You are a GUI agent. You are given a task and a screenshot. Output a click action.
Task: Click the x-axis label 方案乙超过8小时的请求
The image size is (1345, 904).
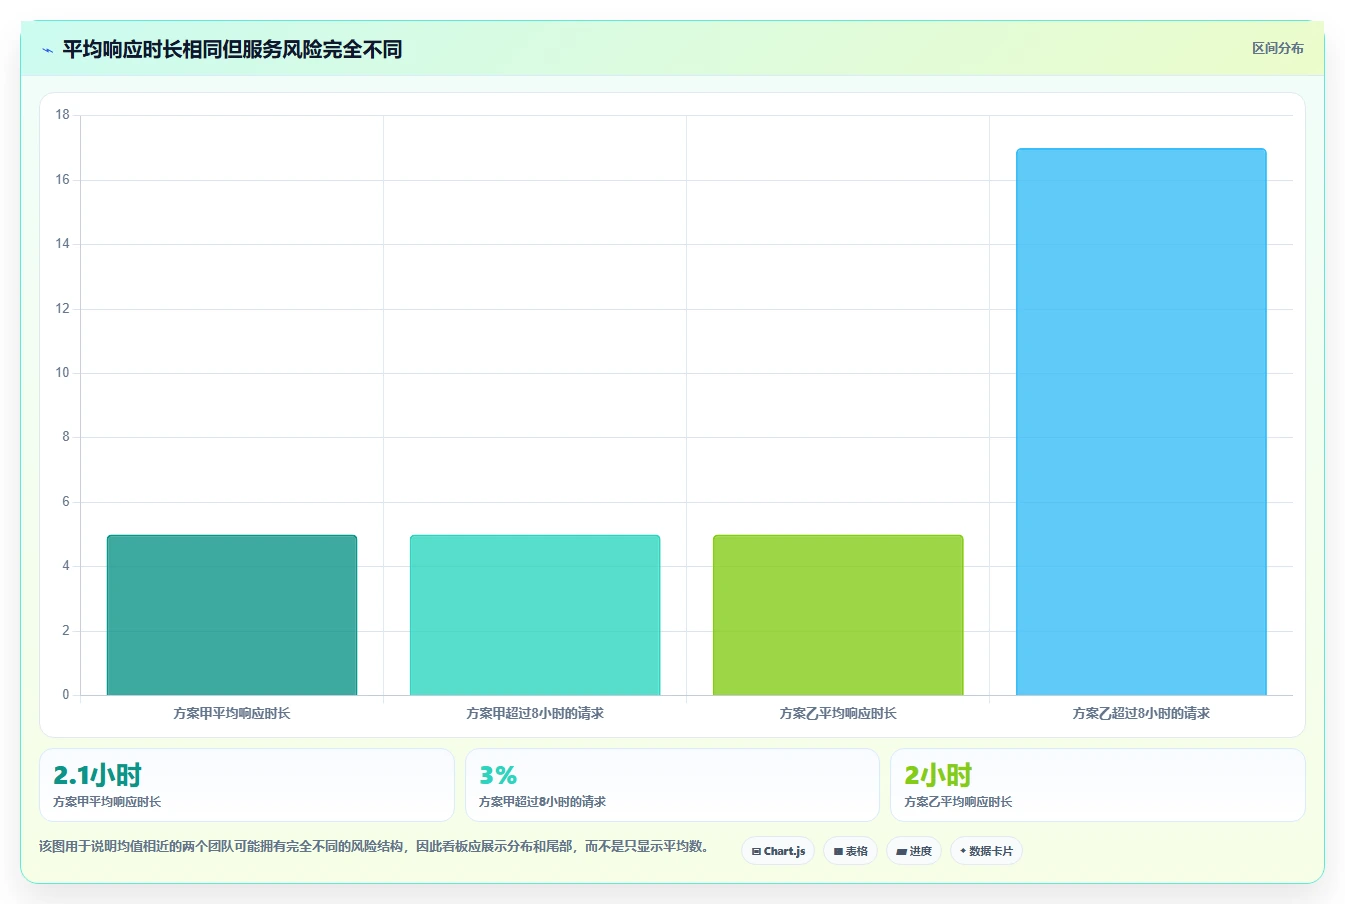tap(1141, 713)
